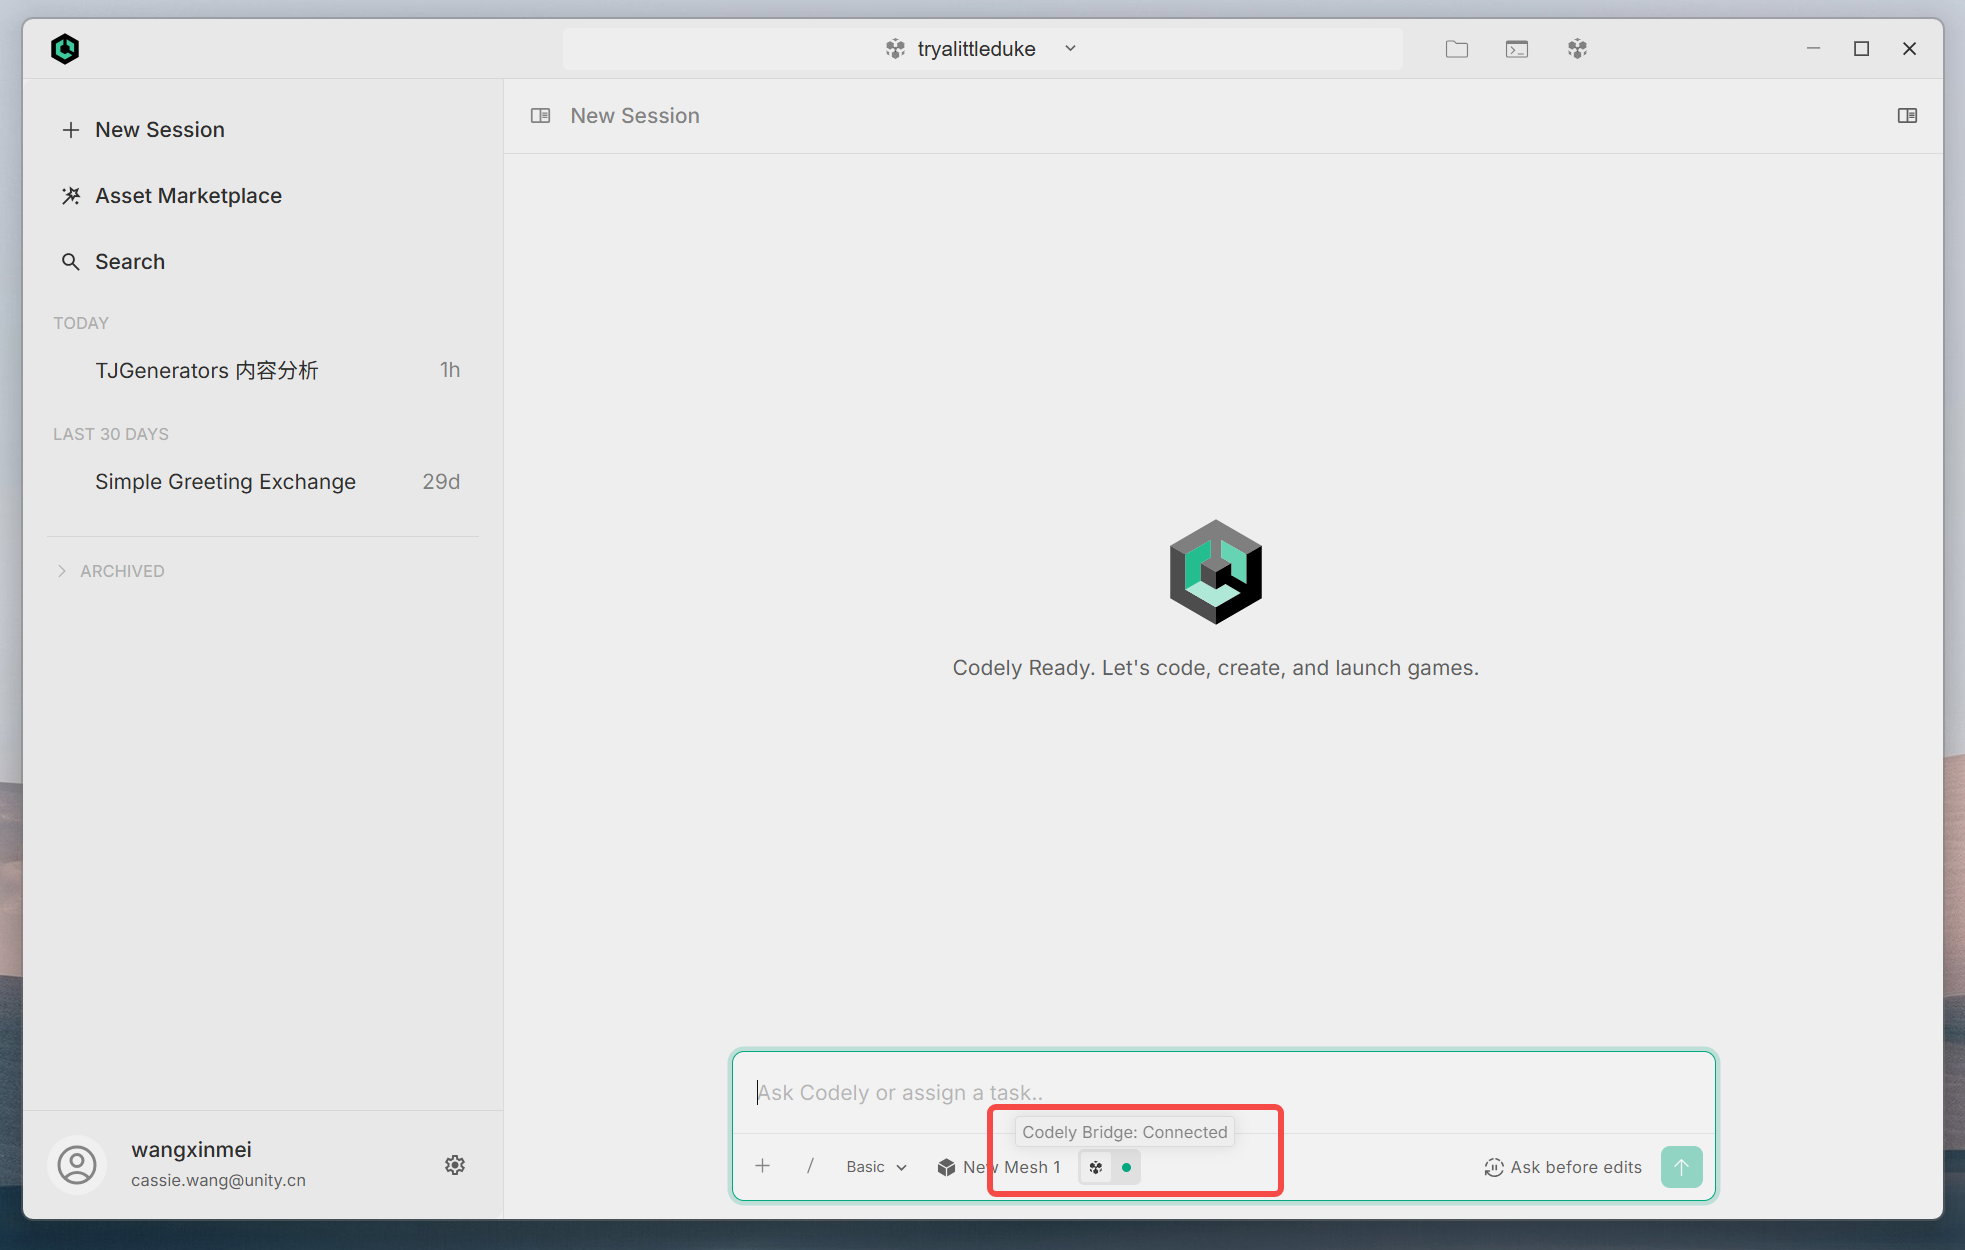This screenshot has width=1965, height=1250.
Task: Open the tryalittleduke project selector dropdown
Action: pyautogui.click(x=981, y=49)
